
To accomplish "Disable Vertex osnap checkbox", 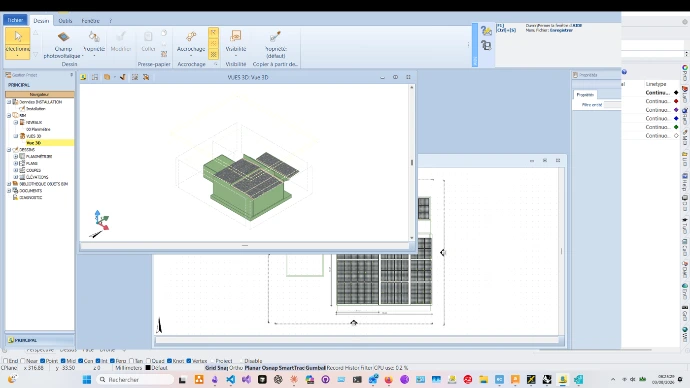I will pos(189,361).
